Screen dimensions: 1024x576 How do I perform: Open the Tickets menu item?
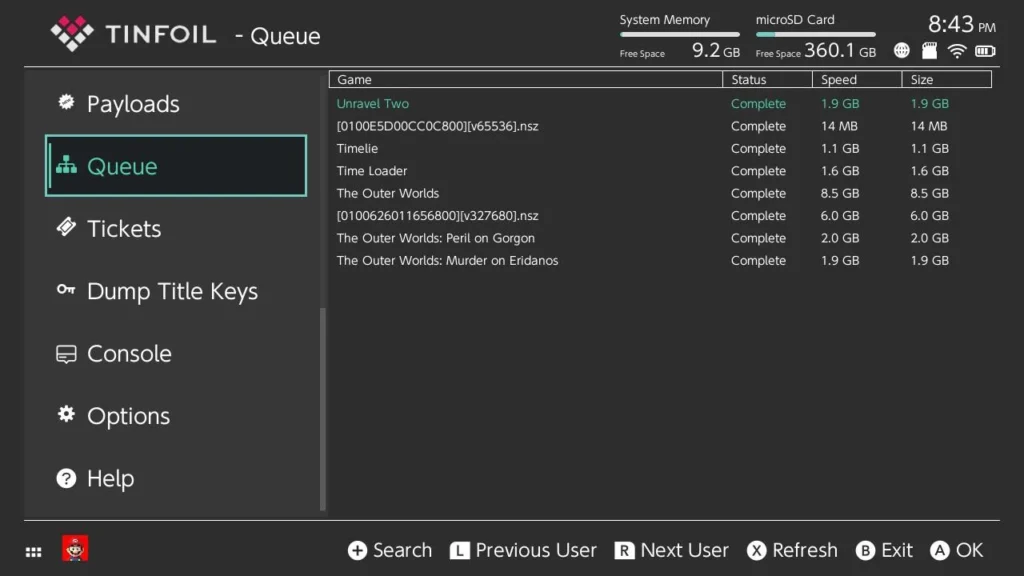176,228
